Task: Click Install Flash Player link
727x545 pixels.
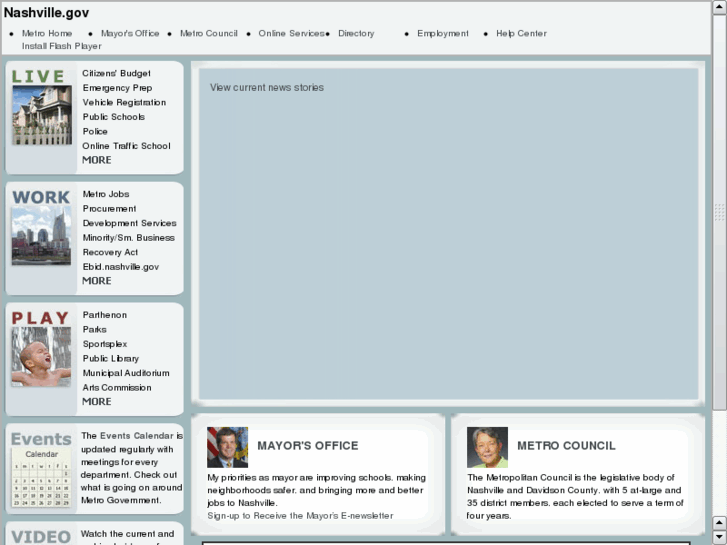Action: click(61, 46)
